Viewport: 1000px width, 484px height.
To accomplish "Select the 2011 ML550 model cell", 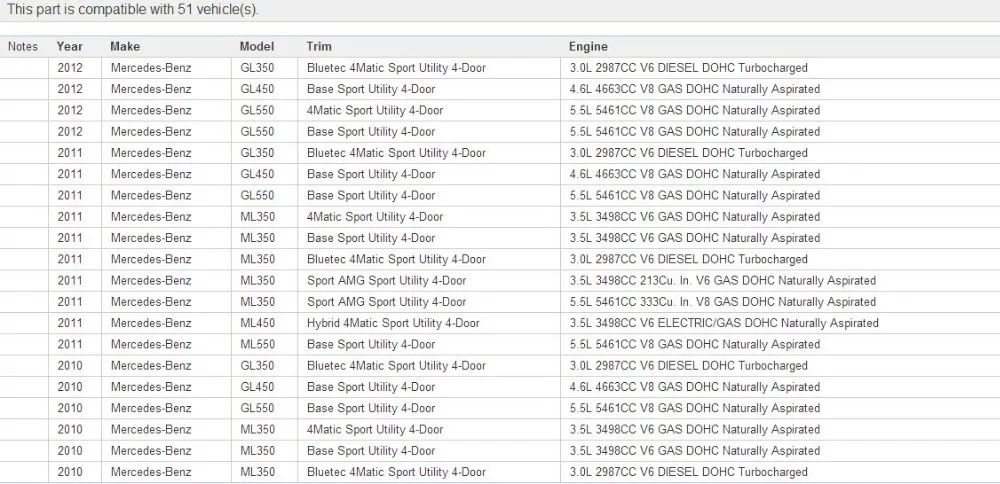I will (x=264, y=344).
